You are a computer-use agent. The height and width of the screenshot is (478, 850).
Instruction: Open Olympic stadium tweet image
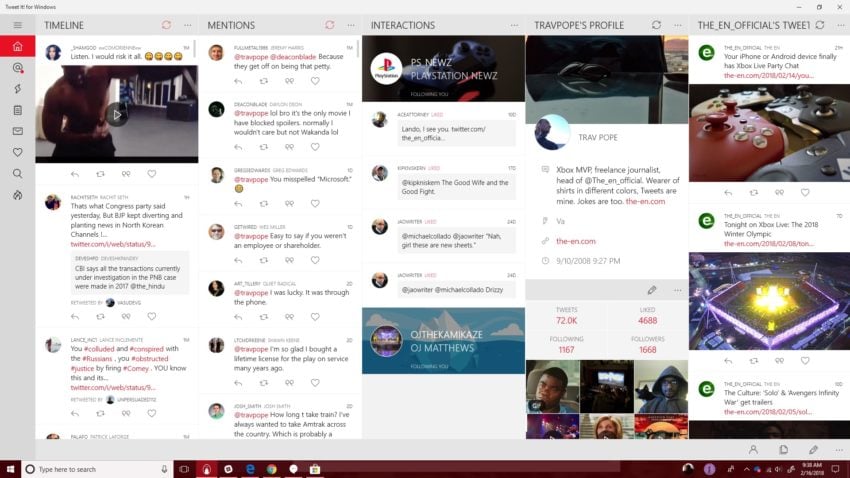(769, 301)
